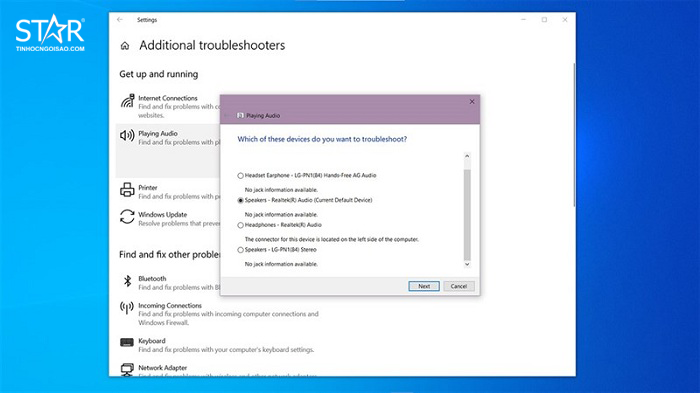Open the Internet Connections troubleshooter icon

127,101
